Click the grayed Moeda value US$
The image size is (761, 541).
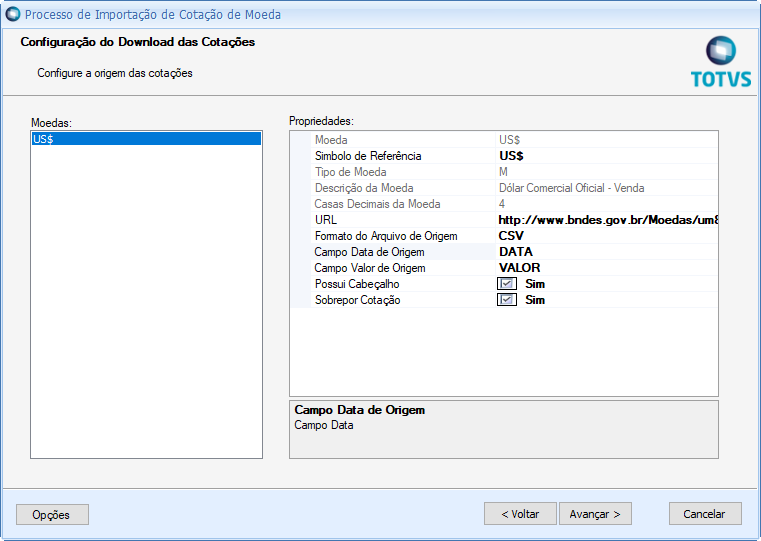[509, 140]
